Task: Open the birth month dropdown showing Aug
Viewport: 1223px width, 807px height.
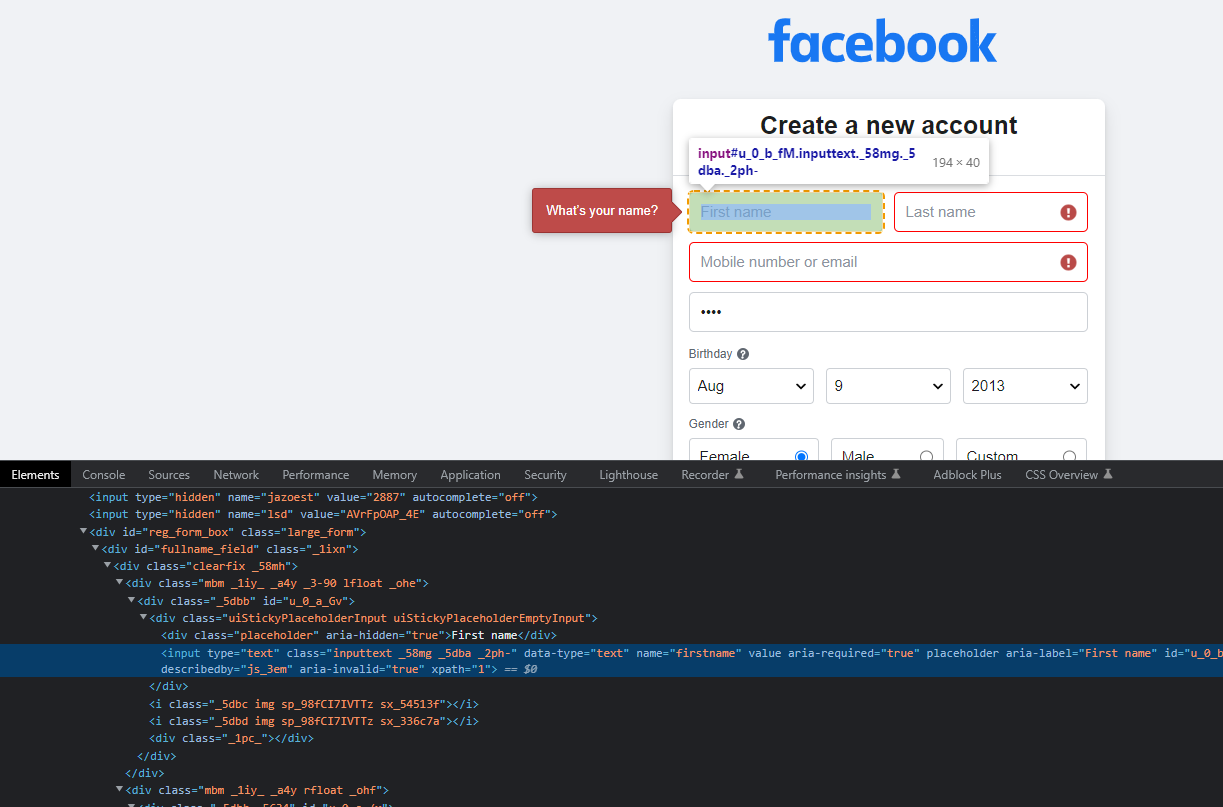Action: pyautogui.click(x=751, y=386)
